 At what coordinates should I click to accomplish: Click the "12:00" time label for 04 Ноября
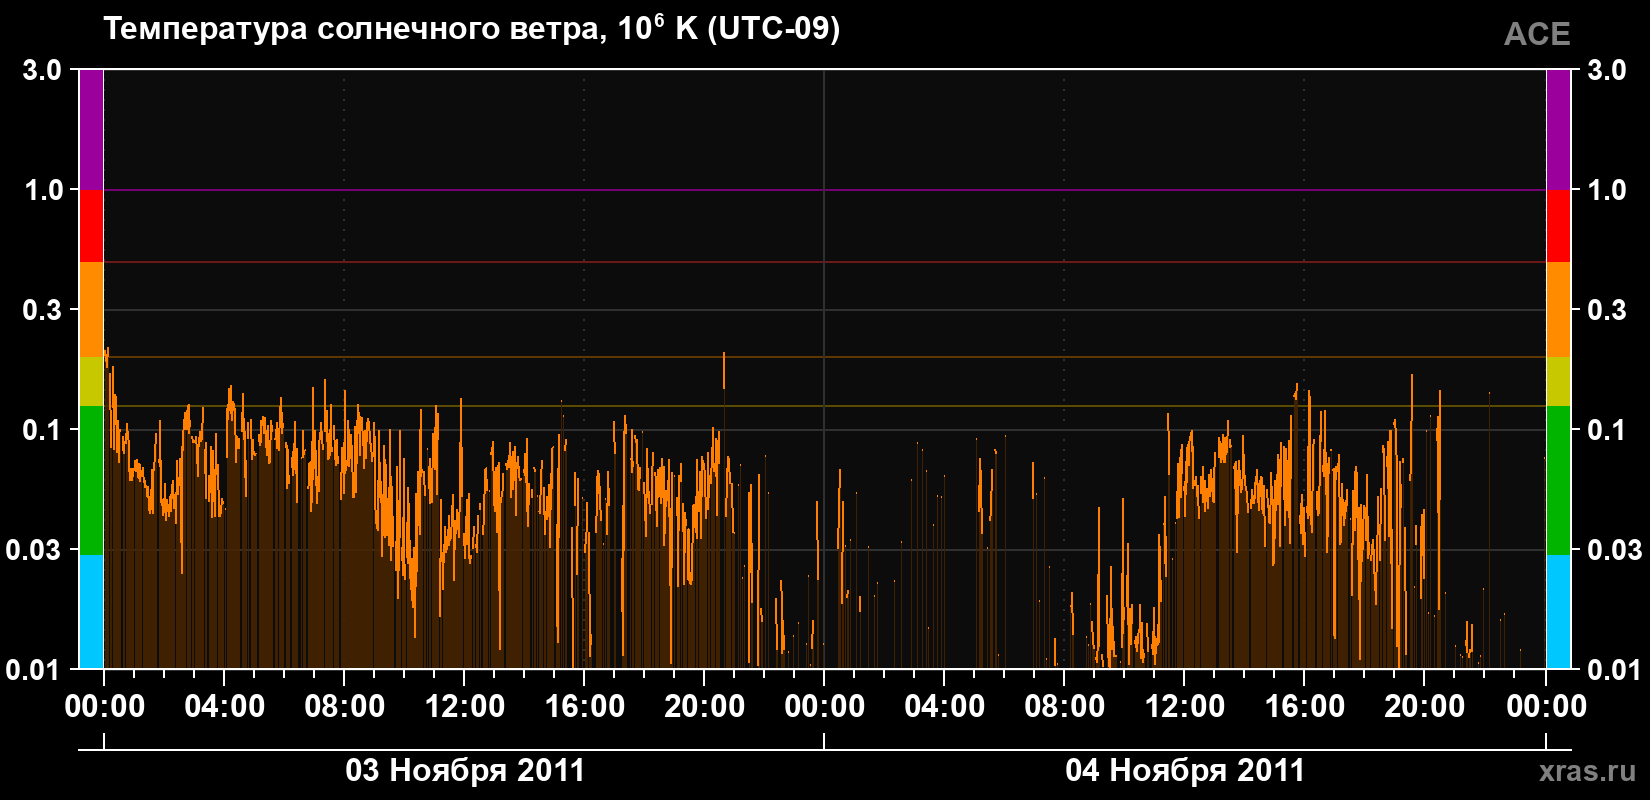pyautogui.click(x=1185, y=707)
